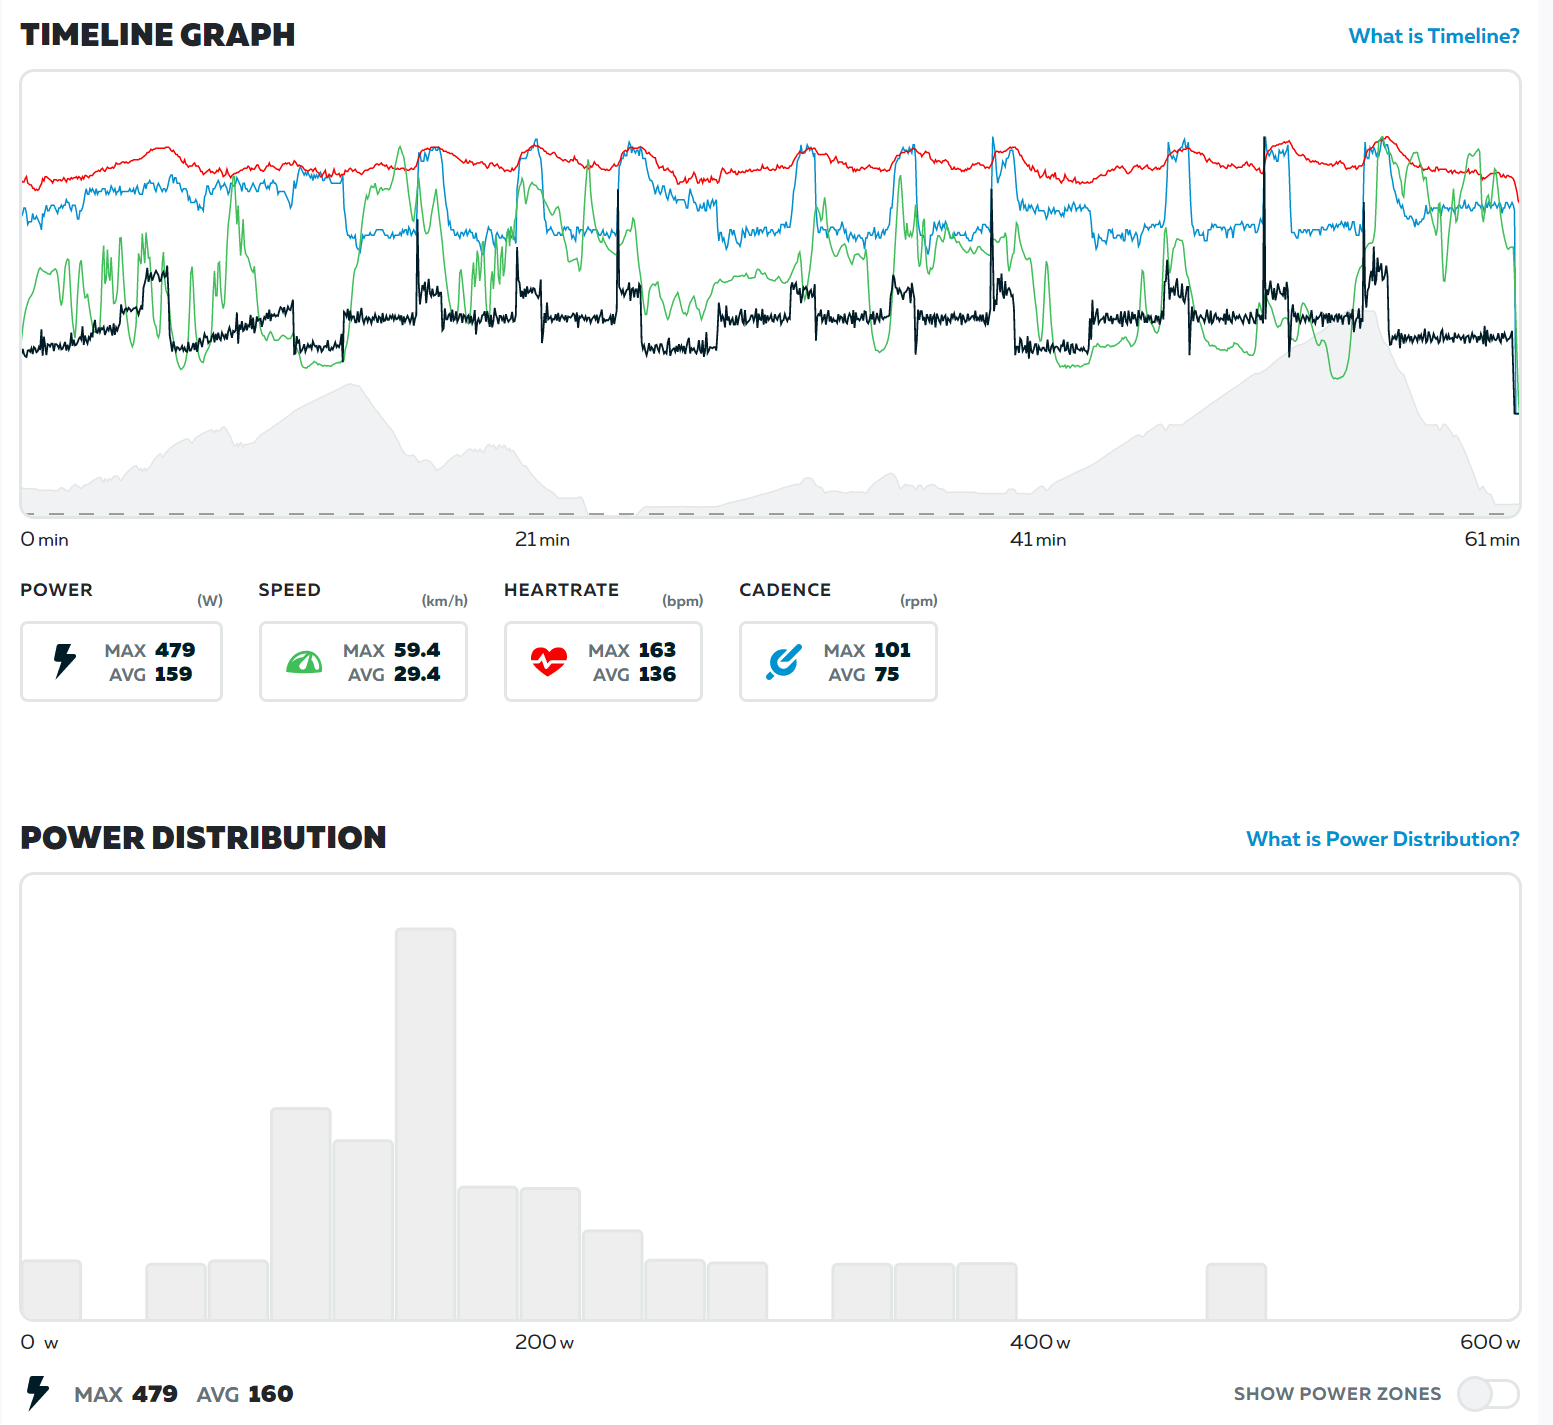Click the red heart heartrate icon
1553x1425 pixels.
click(548, 661)
